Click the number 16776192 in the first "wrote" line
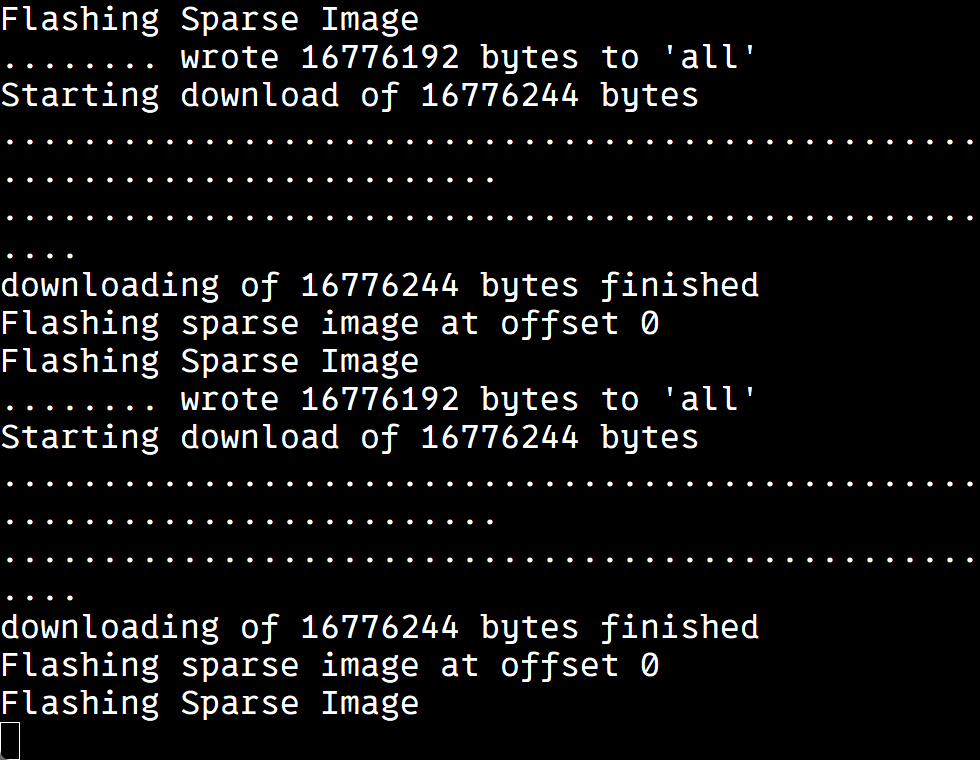The height and width of the screenshot is (760, 980). click(x=380, y=58)
